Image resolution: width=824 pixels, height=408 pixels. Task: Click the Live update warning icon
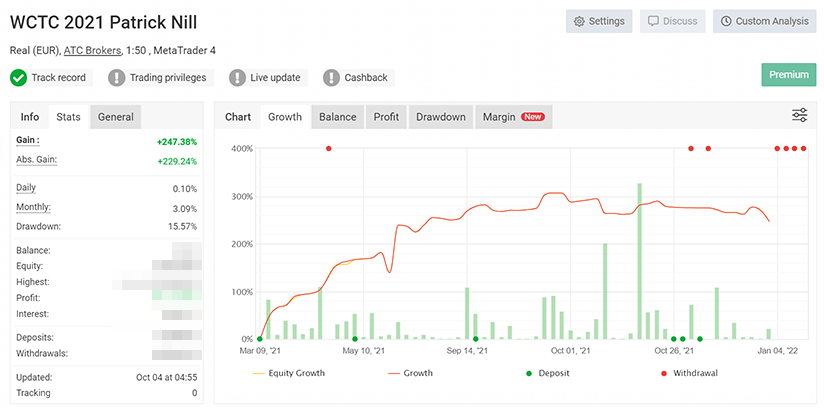tap(237, 78)
